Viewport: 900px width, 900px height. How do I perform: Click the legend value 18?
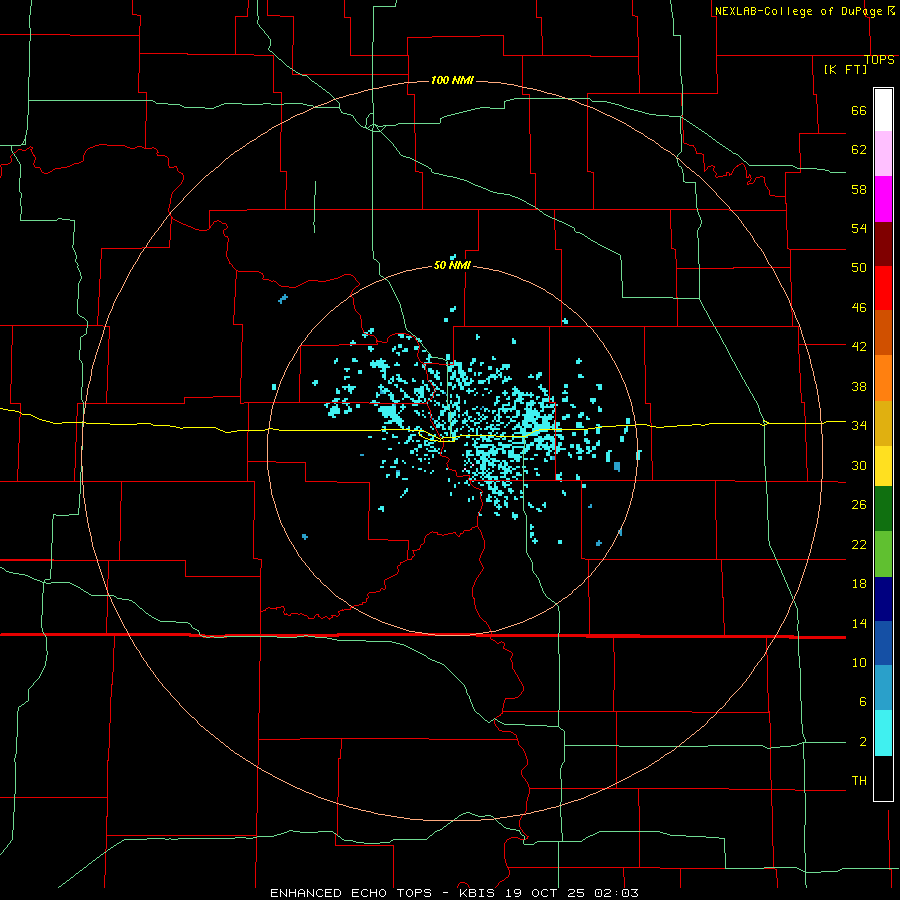[859, 584]
